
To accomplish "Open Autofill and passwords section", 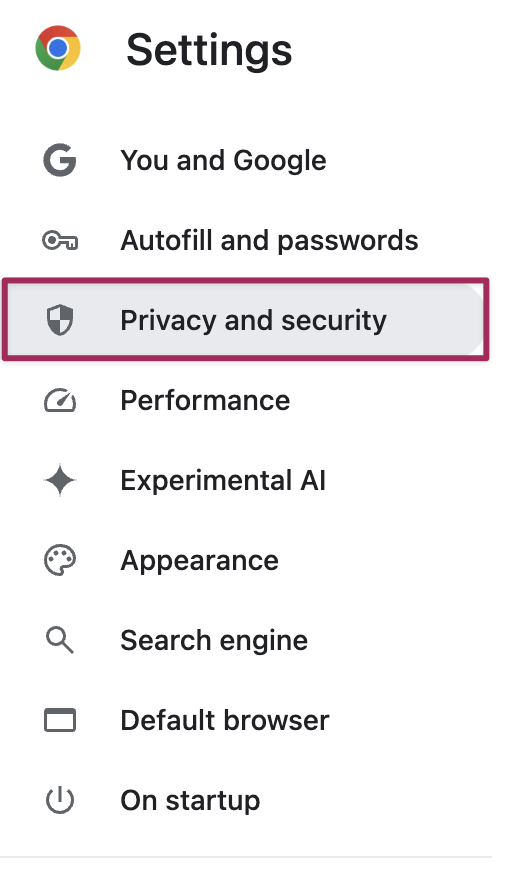I will pyautogui.click(x=269, y=241).
